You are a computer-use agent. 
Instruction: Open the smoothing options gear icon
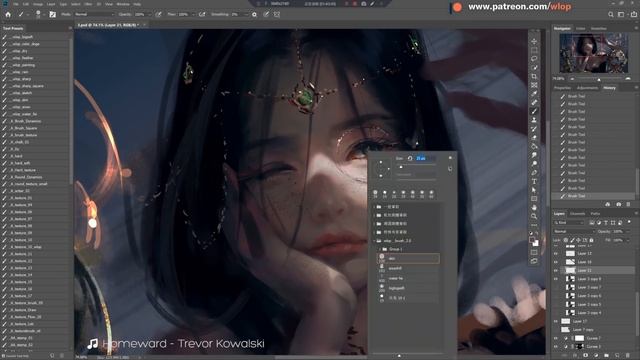click(x=254, y=14)
